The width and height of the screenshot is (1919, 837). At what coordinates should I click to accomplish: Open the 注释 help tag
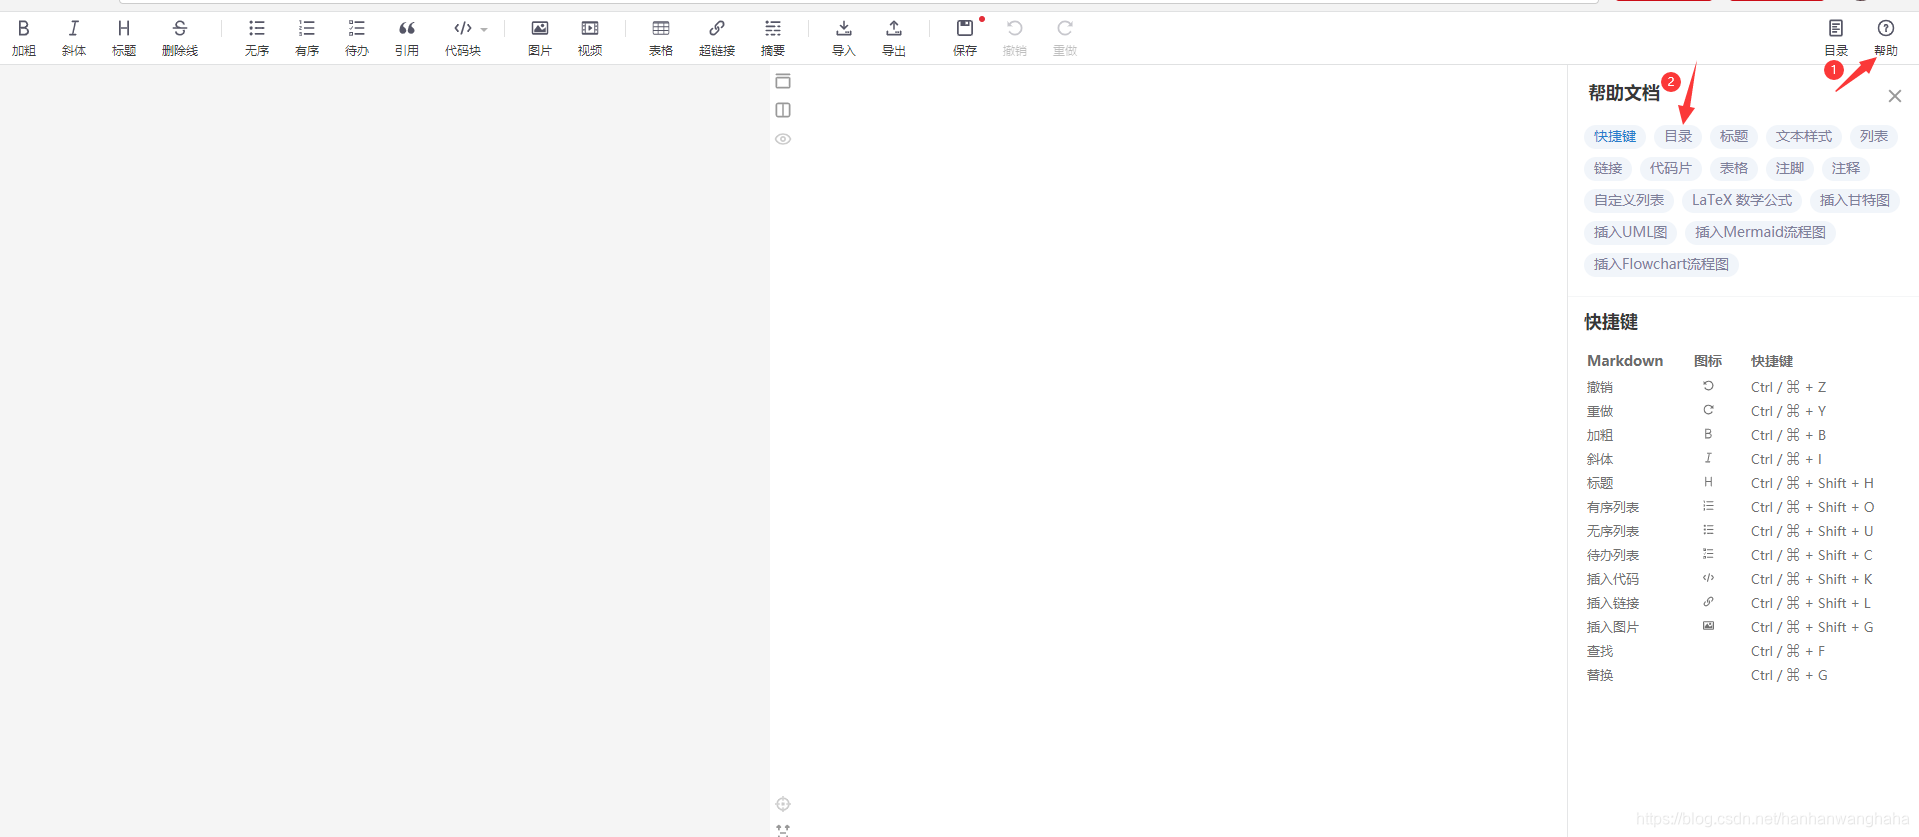1846,168
